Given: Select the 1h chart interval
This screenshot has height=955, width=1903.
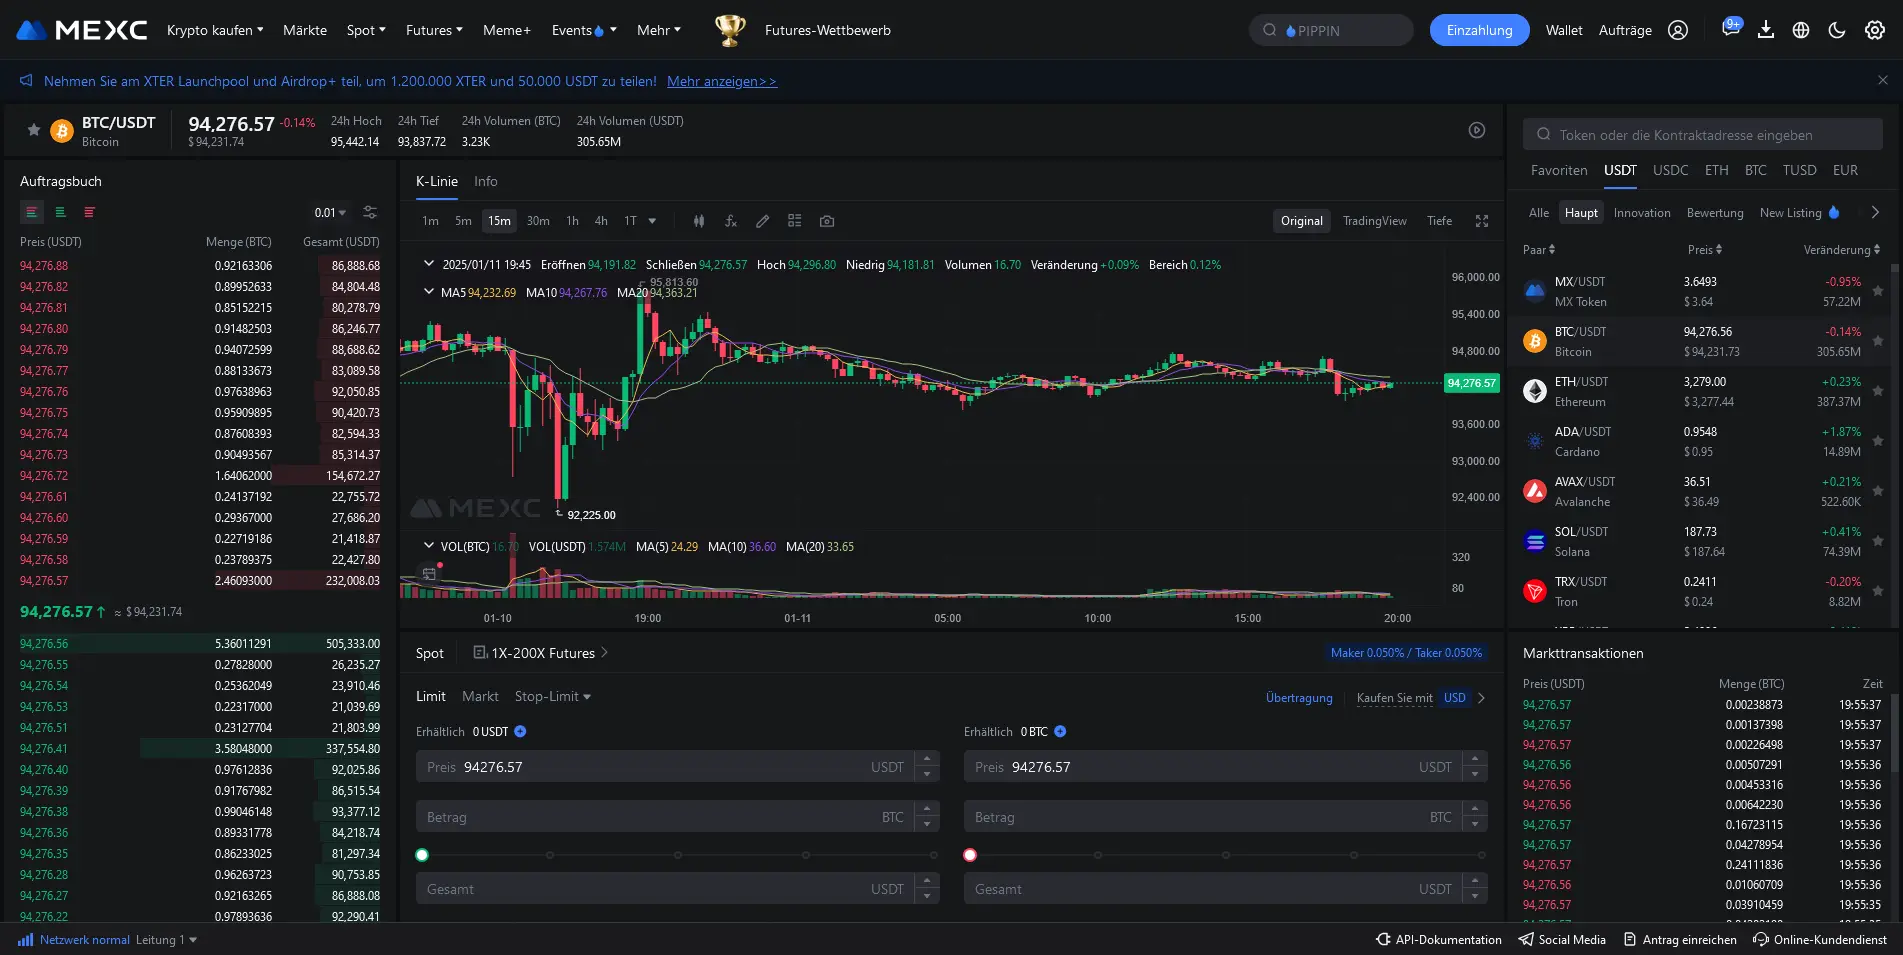Looking at the screenshot, I should pyautogui.click(x=572, y=221).
